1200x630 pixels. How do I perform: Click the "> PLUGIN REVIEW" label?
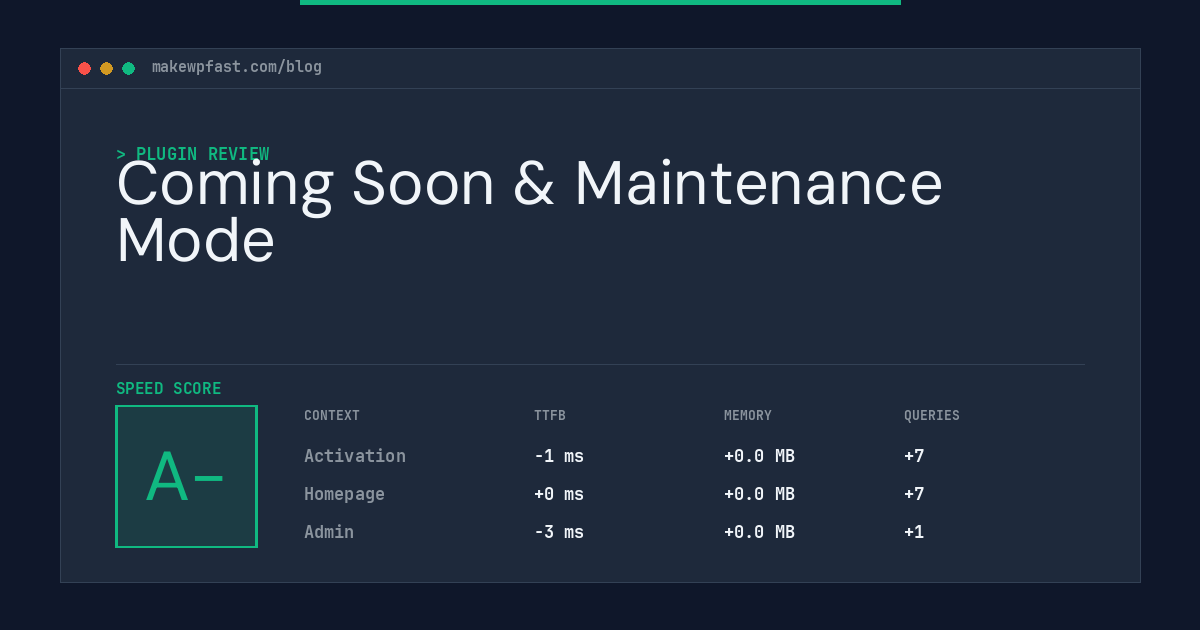coord(193,154)
